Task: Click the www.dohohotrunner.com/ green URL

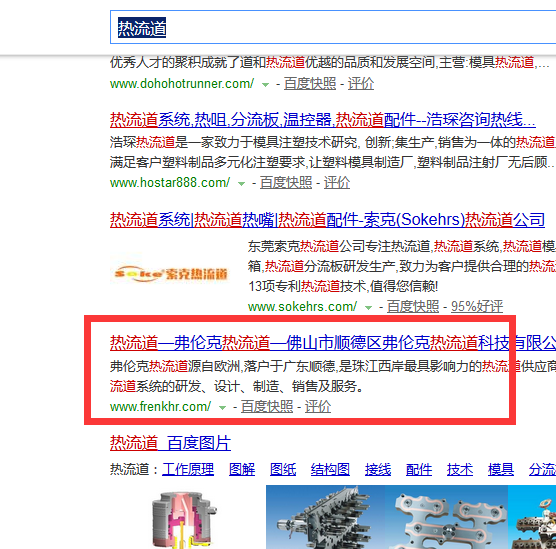Action: click(182, 84)
